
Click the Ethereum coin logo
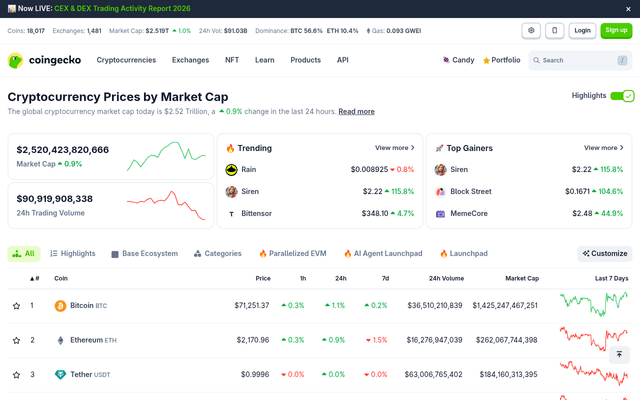[x=60, y=340]
